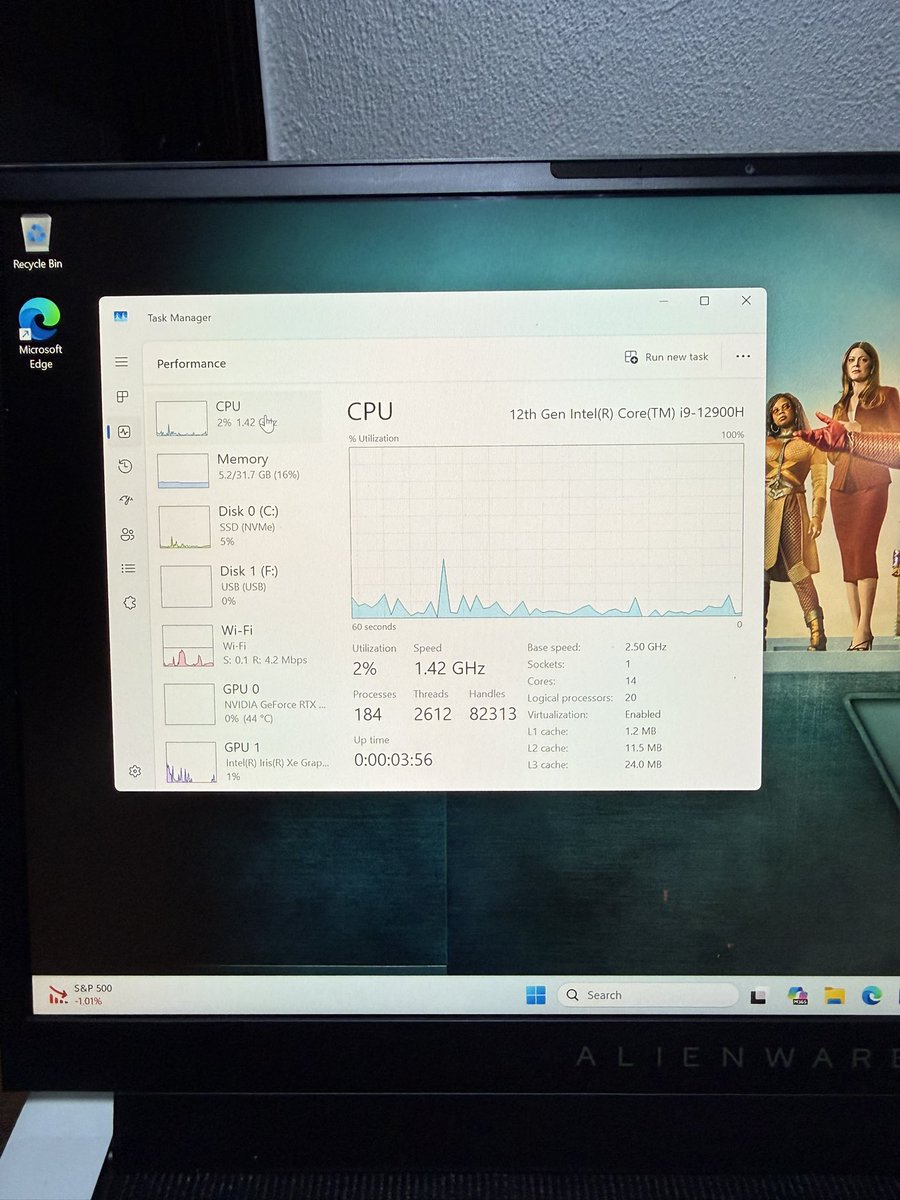This screenshot has width=900, height=1200.
Task: Open Task Manager Settings gear icon
Action: click(x=135, y=771)
